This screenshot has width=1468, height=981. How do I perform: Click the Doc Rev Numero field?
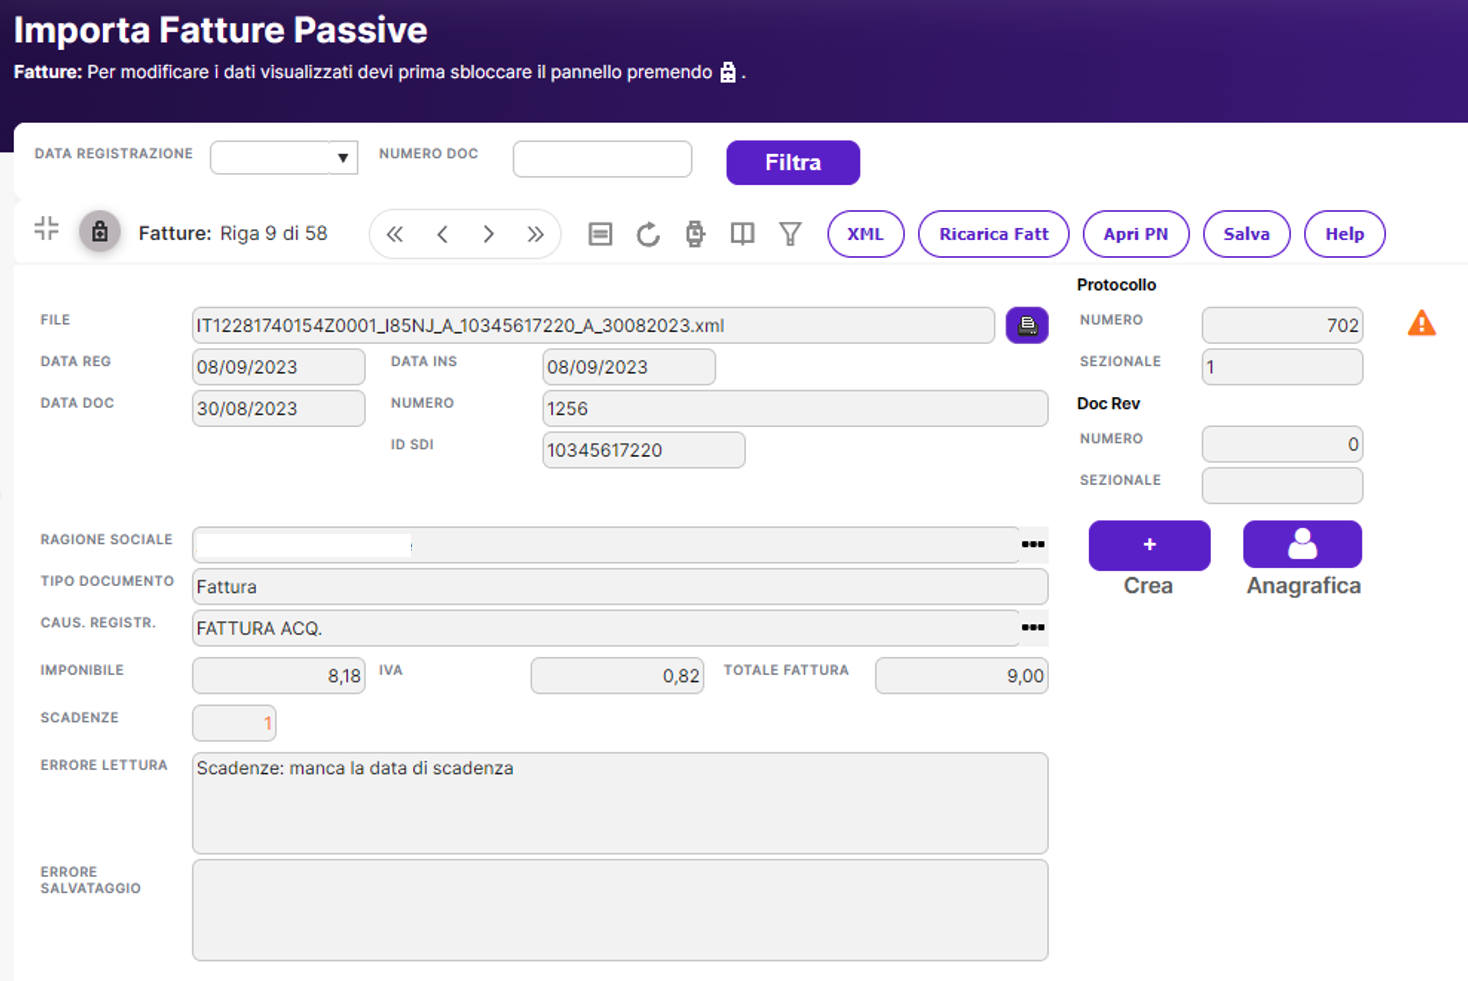coord(1282,444)
